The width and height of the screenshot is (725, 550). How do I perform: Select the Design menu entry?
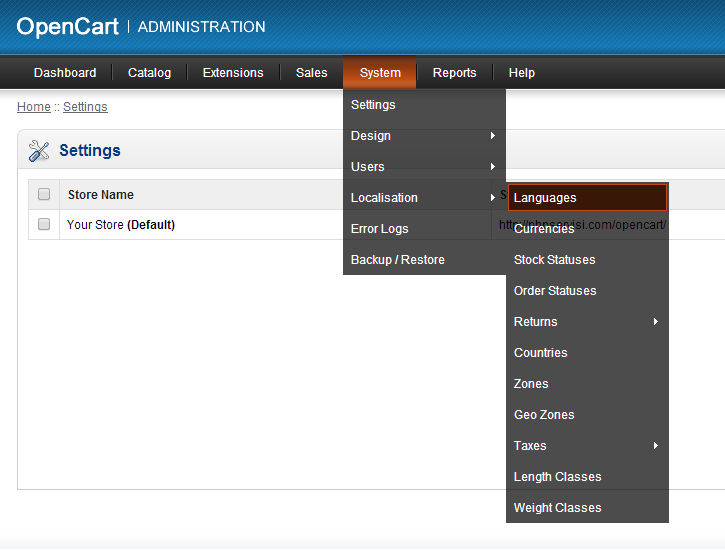[x=424, y=136]
